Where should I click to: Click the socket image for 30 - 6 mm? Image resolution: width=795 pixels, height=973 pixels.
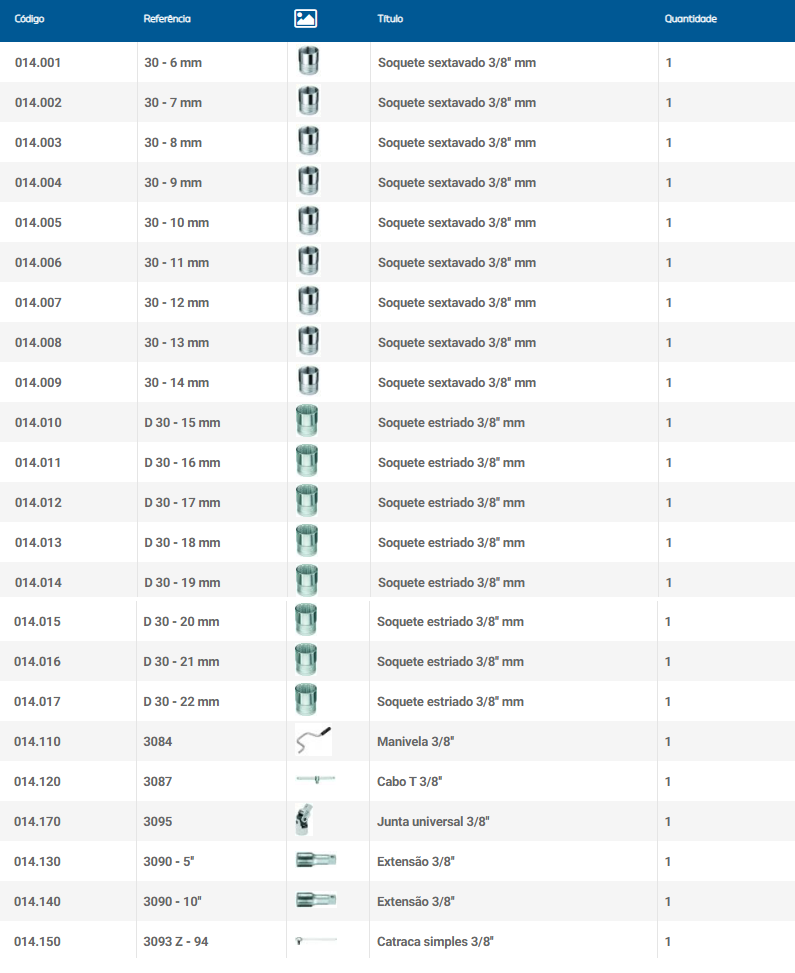[x=308, y=62]
